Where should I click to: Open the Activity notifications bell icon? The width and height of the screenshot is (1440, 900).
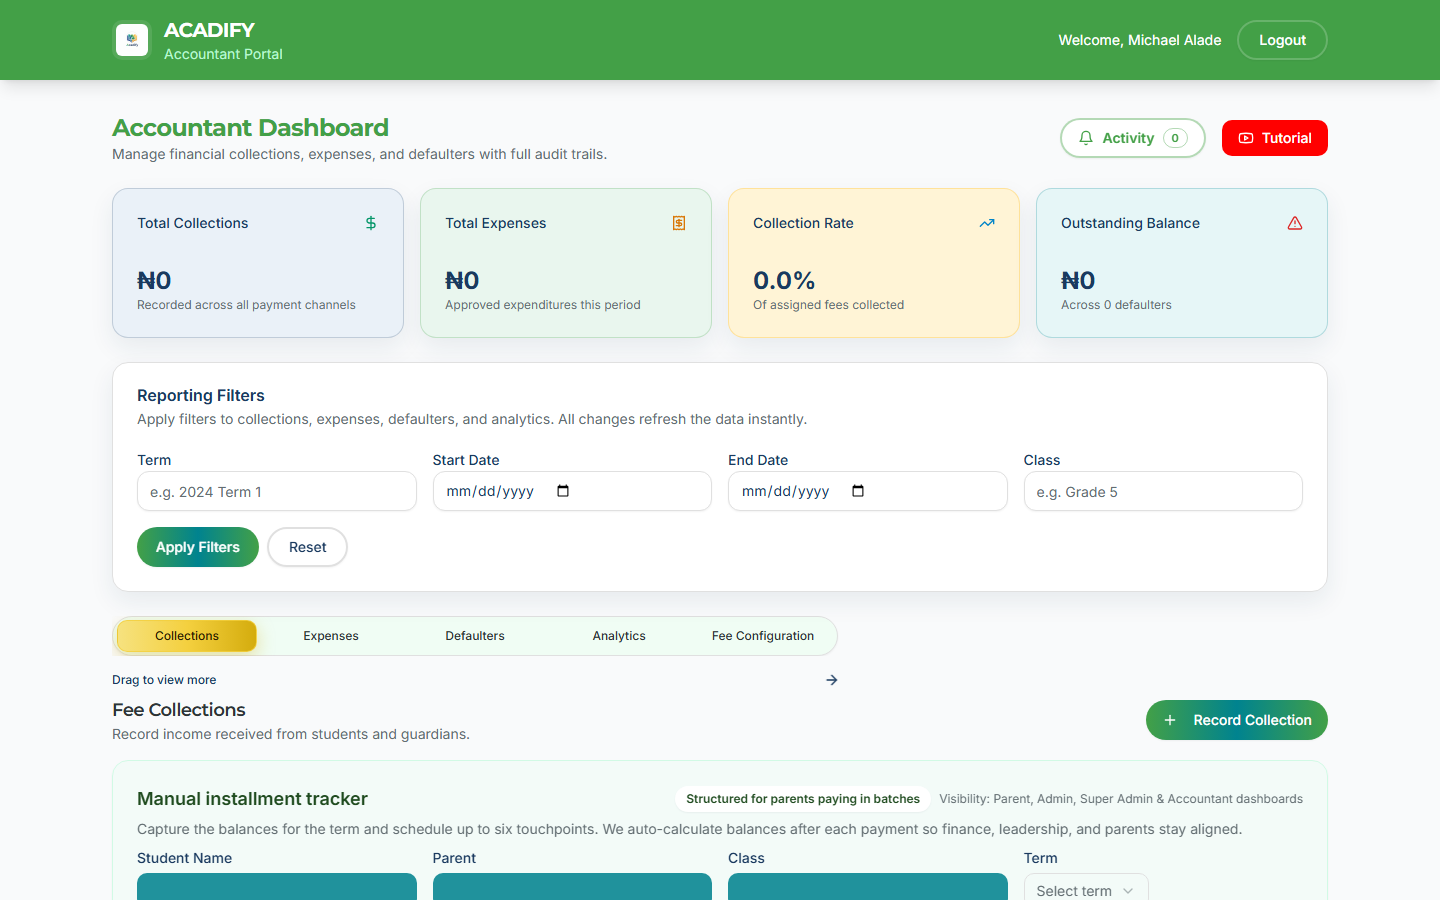click(x=1086, y=138)
